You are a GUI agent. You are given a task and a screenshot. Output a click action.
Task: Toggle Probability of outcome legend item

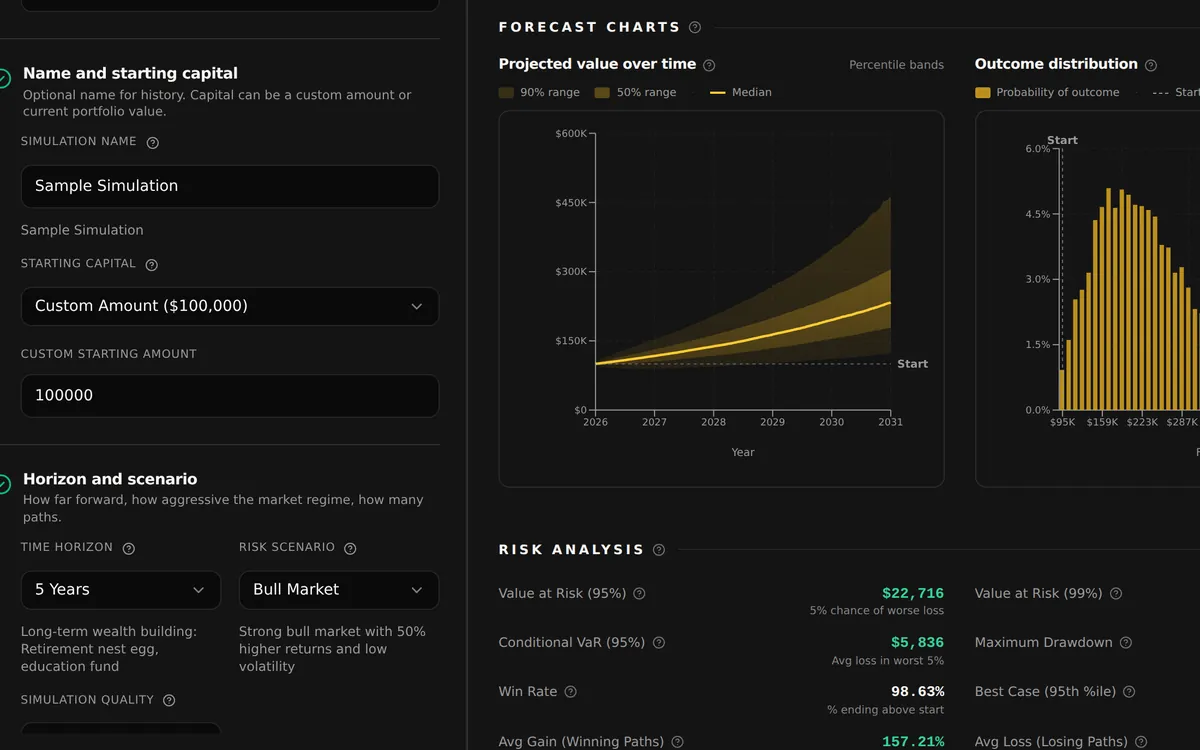point(1047,92)
